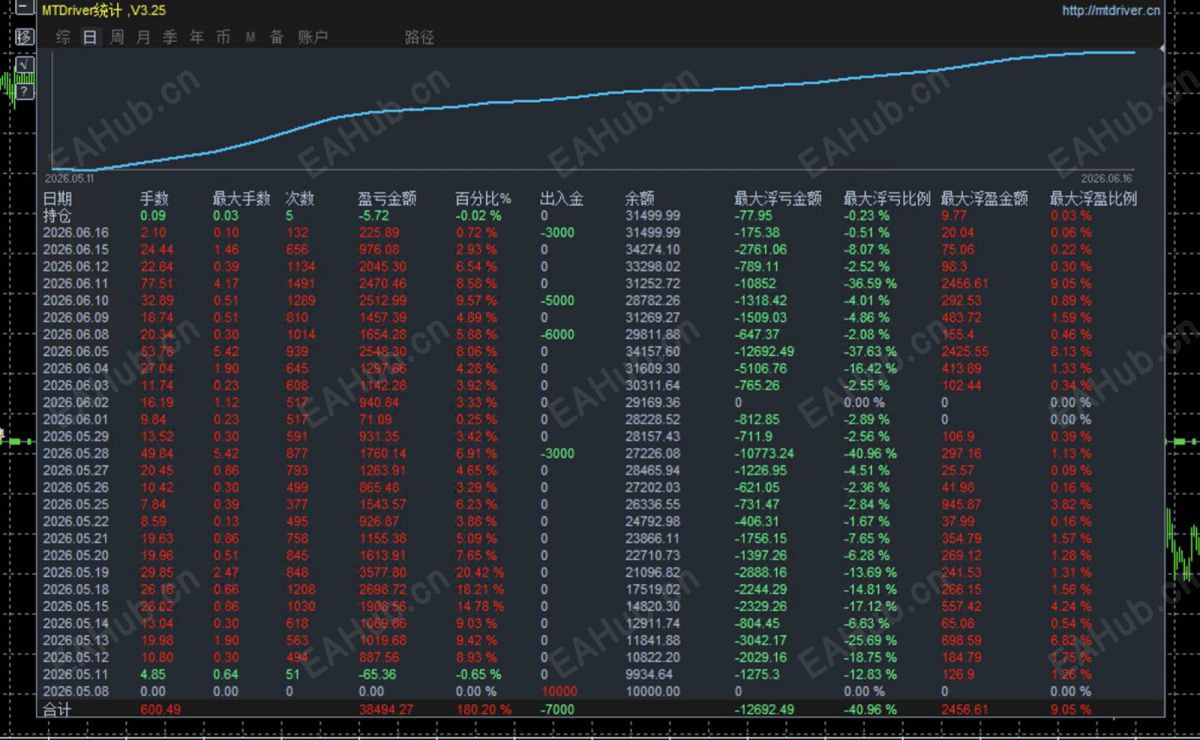The image size is (1200, 740).
Task: Select the 持仓 open positions row label
Action: click(58, 215)
